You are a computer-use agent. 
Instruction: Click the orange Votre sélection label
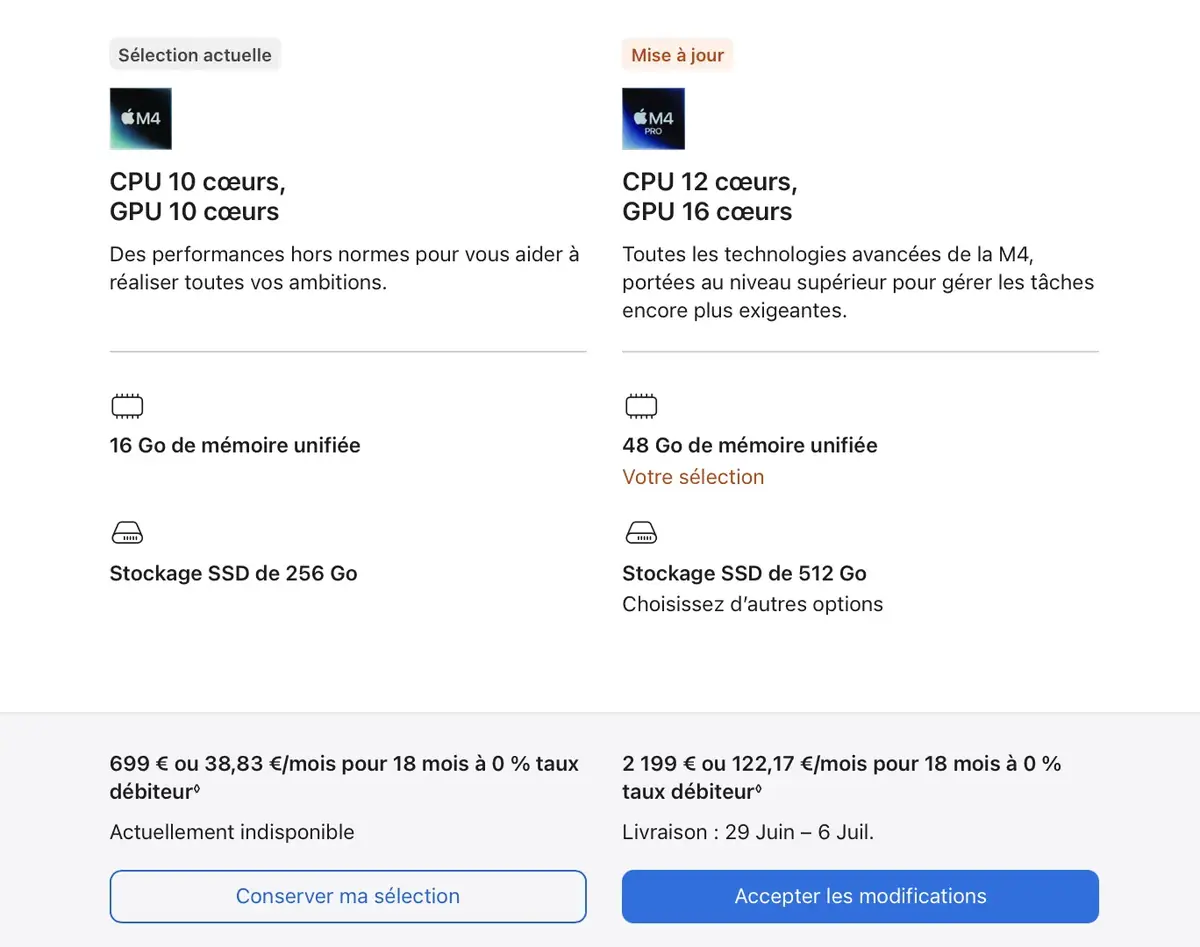click(693, 477)
